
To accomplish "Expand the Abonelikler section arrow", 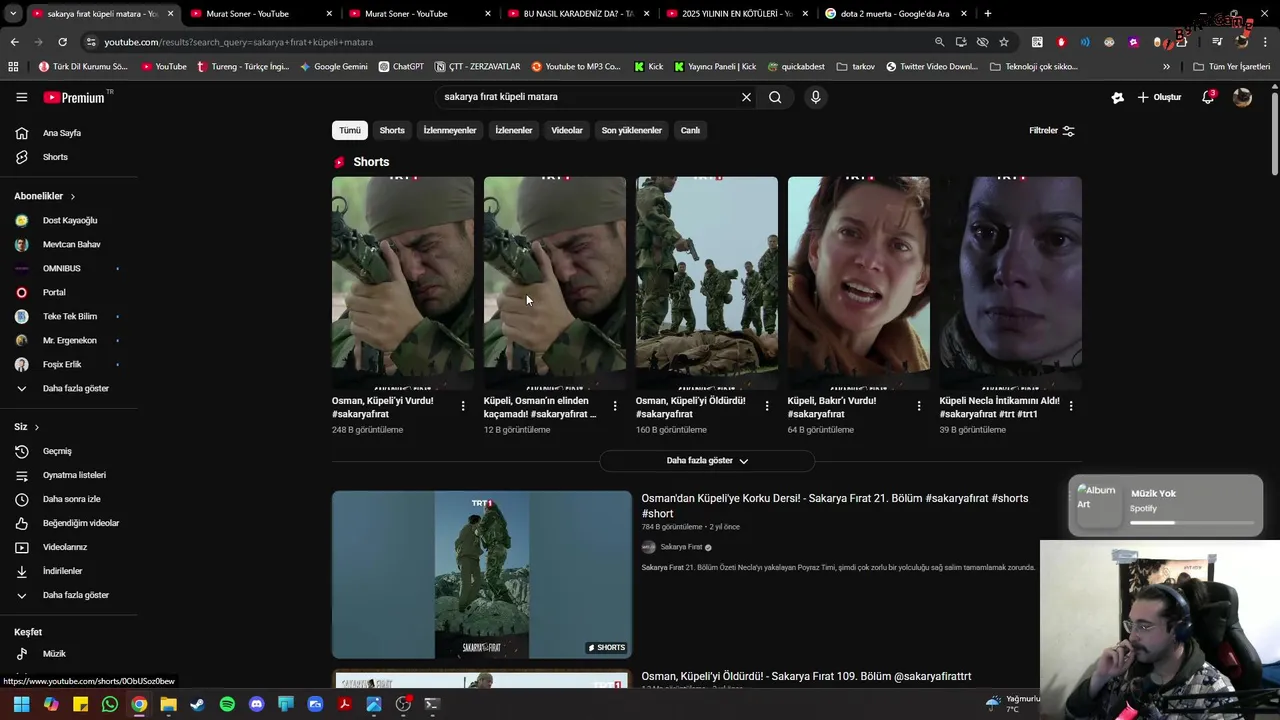I will point(72,196).
